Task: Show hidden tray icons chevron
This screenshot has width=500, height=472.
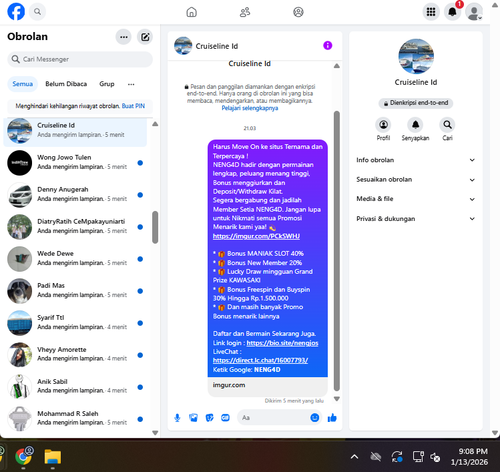Action: [355, 457]
